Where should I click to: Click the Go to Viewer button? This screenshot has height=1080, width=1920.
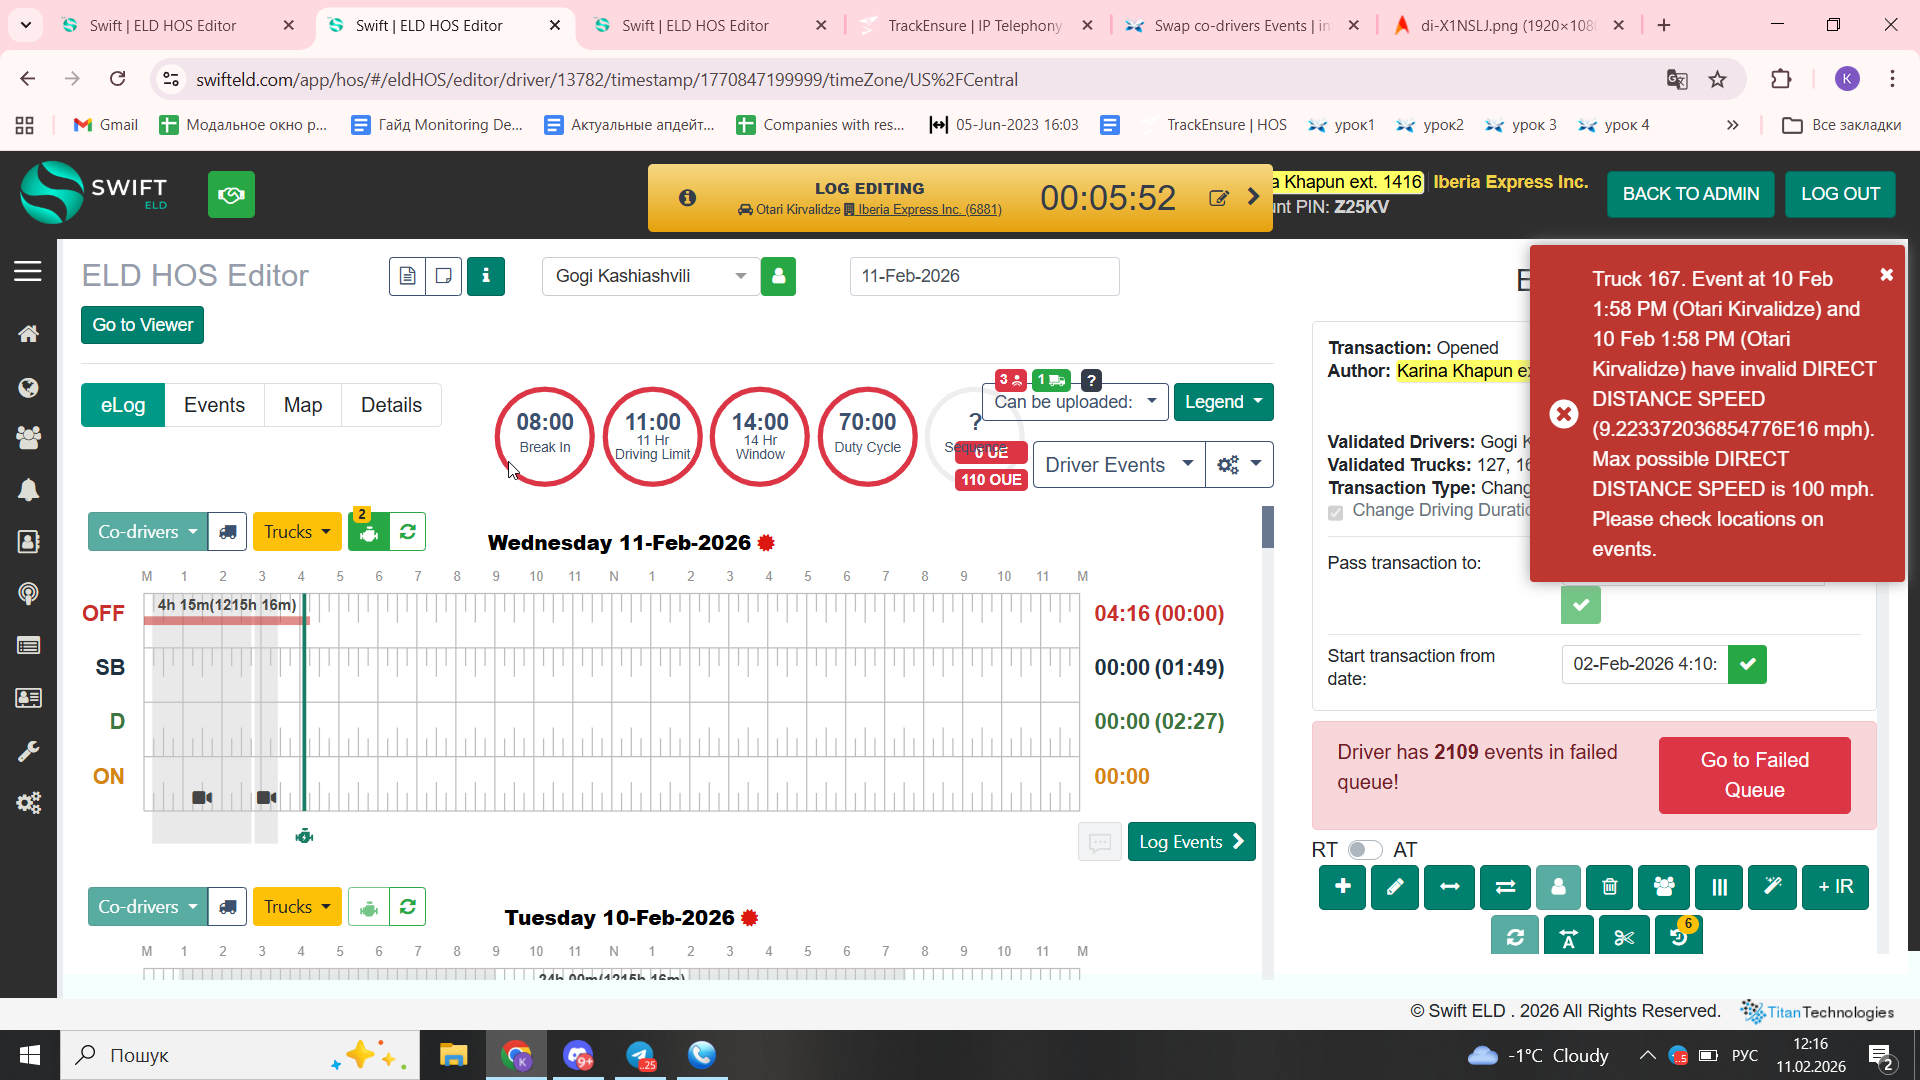pos(142,325)
